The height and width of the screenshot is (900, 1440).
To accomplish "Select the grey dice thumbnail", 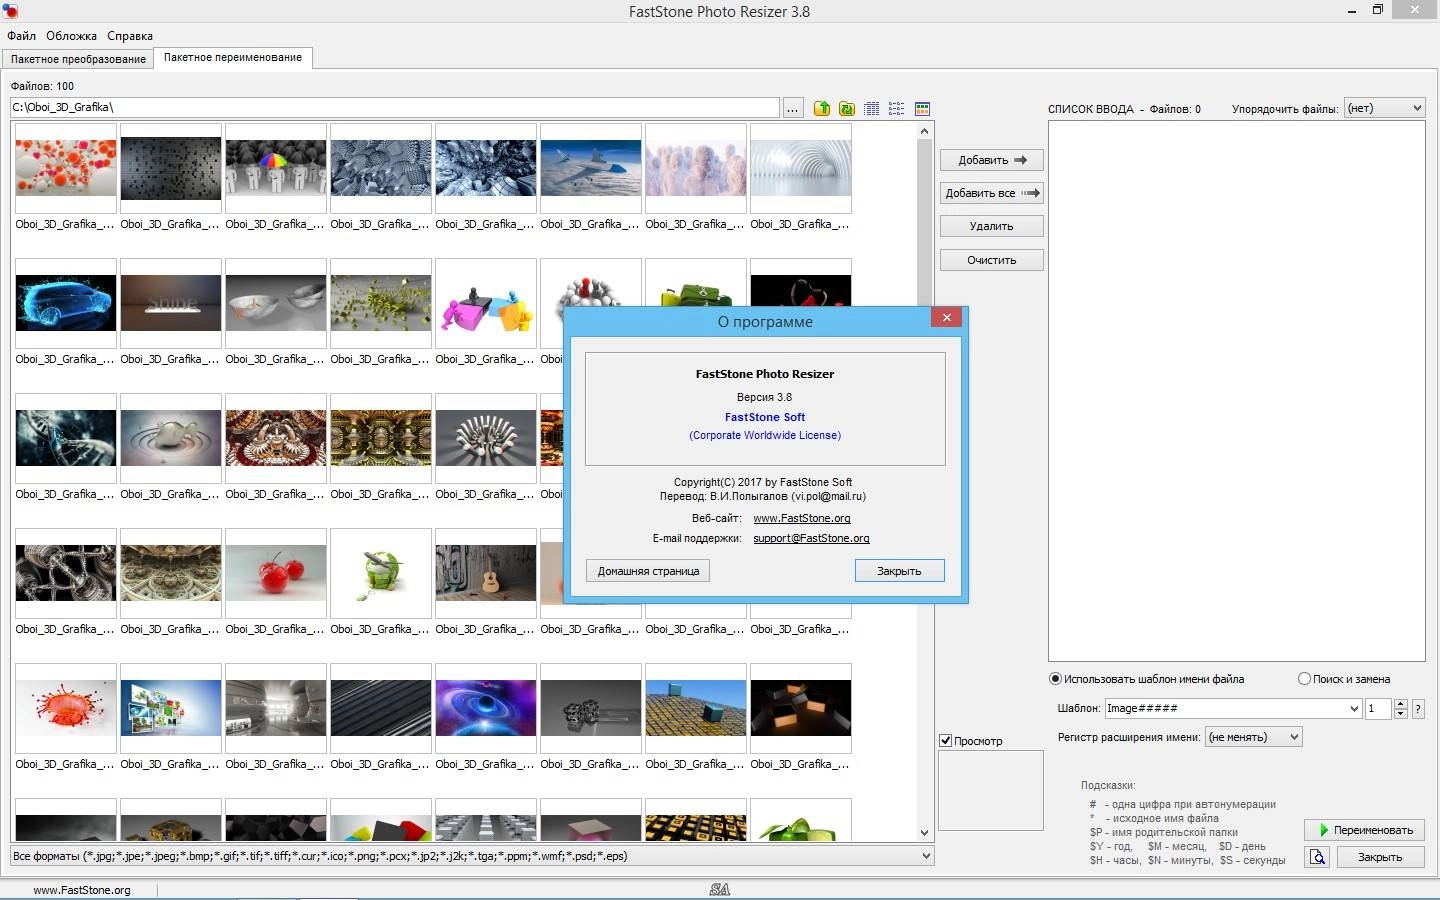I will coord(591,708).
